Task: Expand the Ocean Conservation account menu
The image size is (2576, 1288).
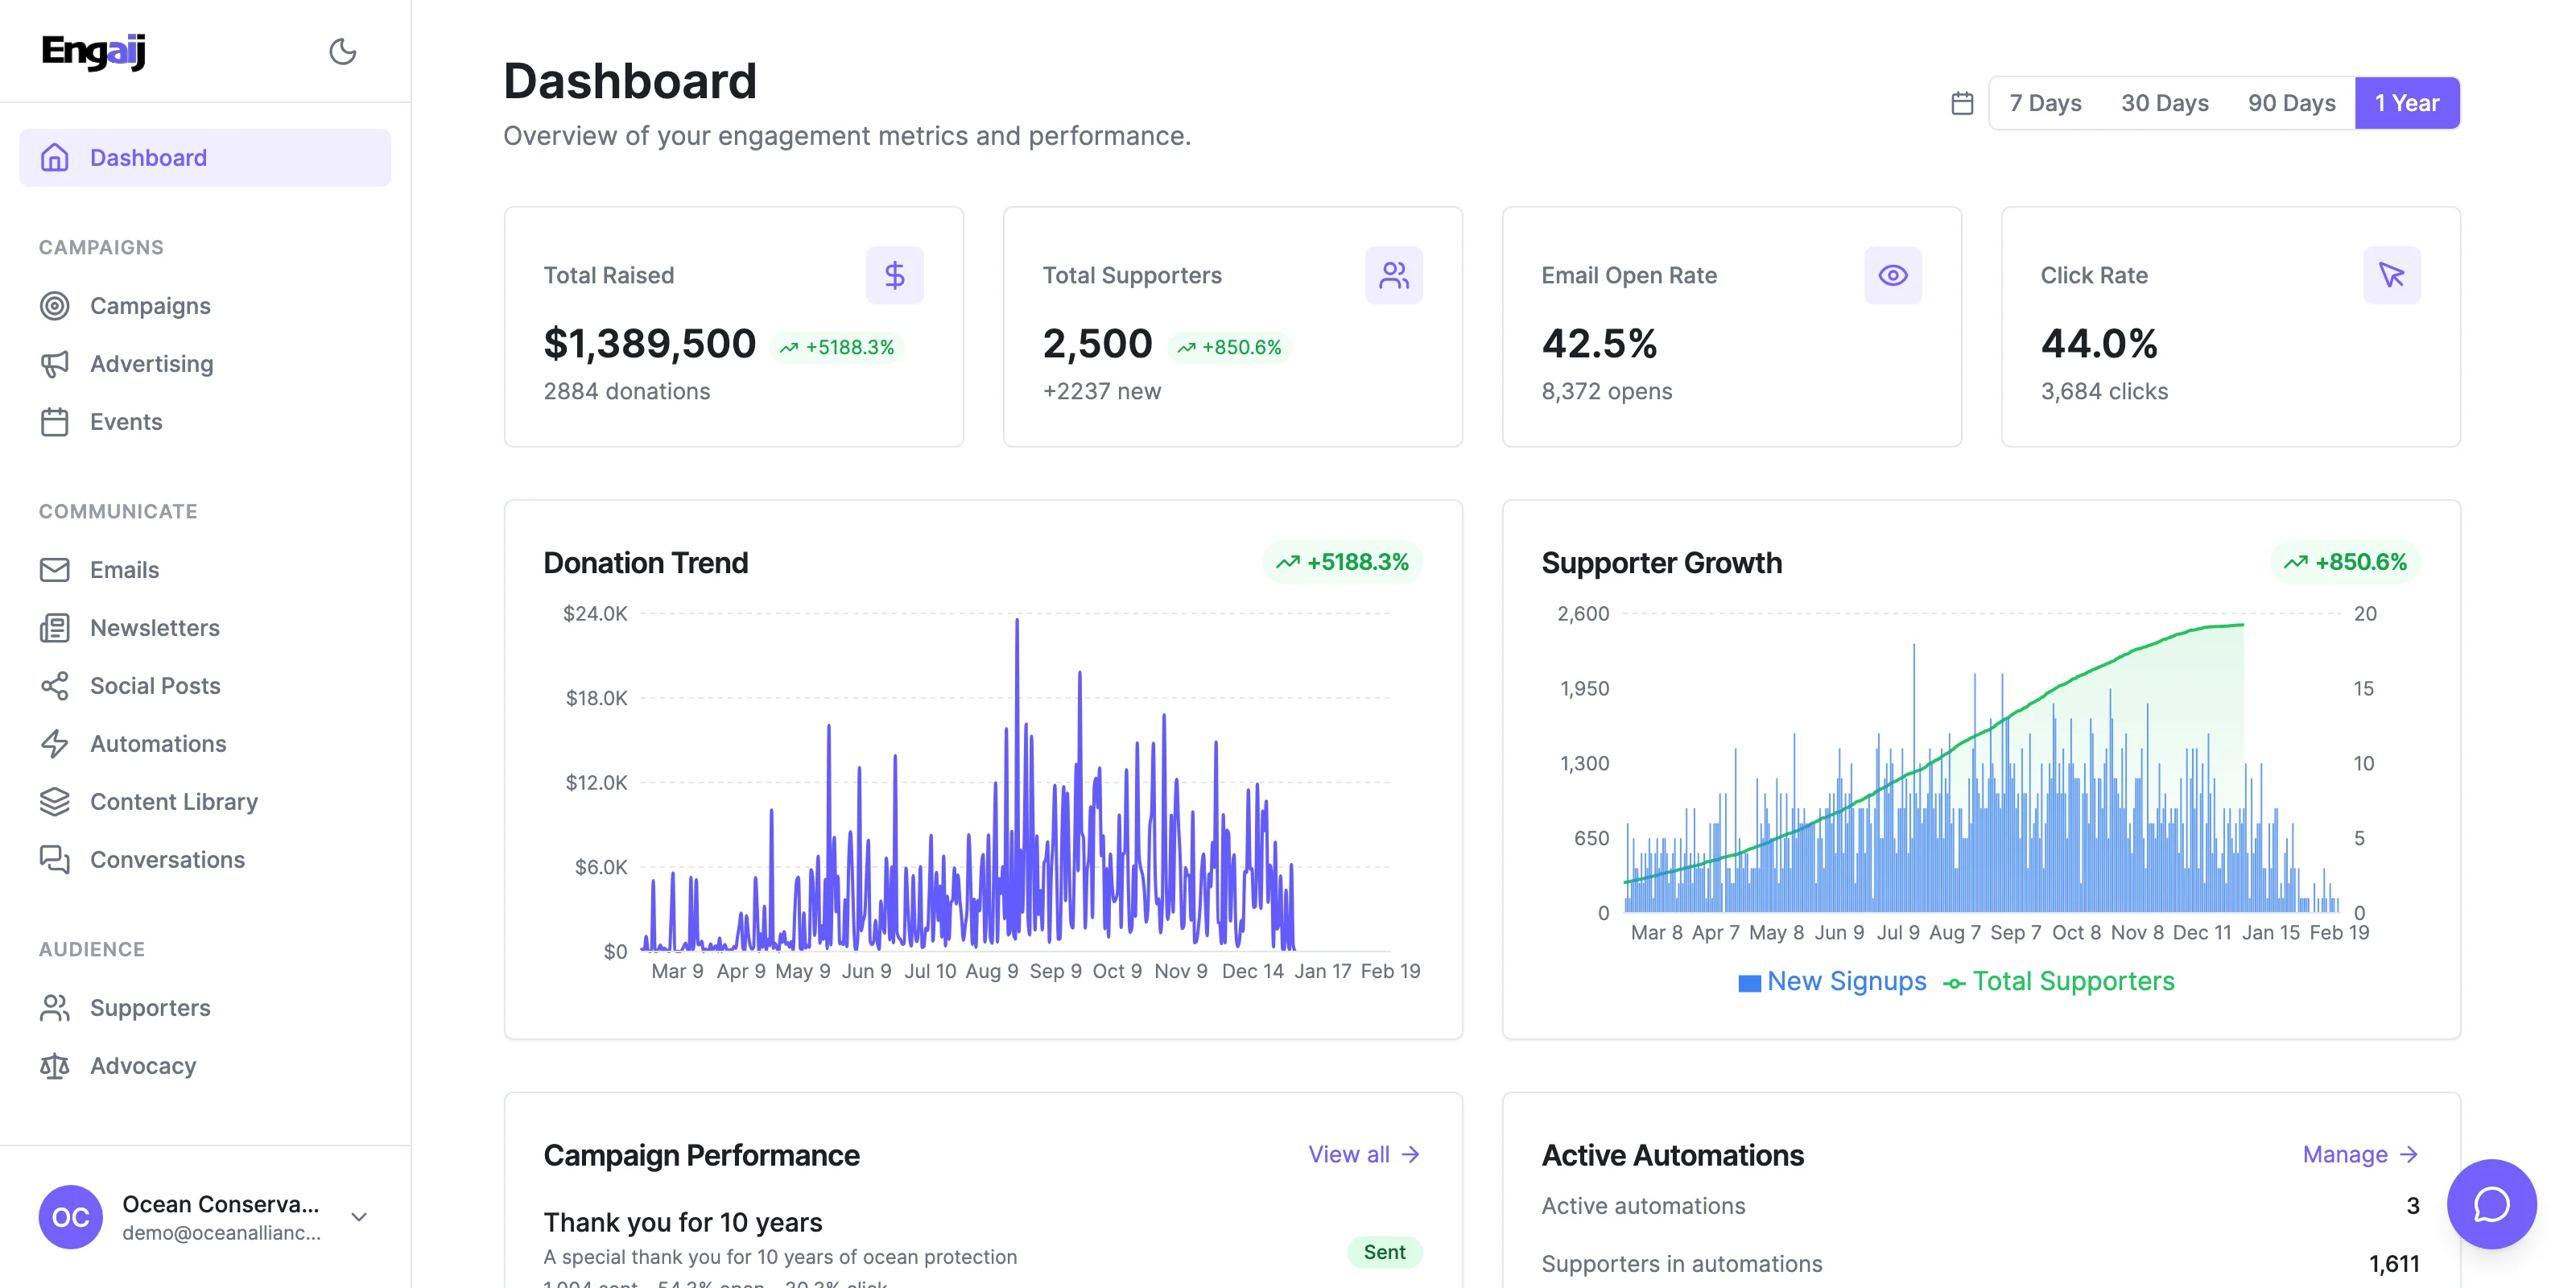Action: click(359, 1217)
